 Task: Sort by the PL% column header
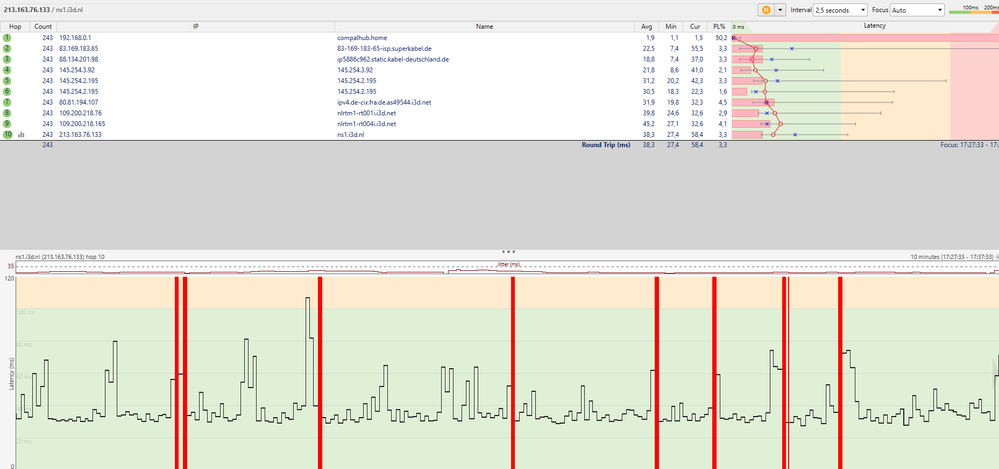[718, 26]
